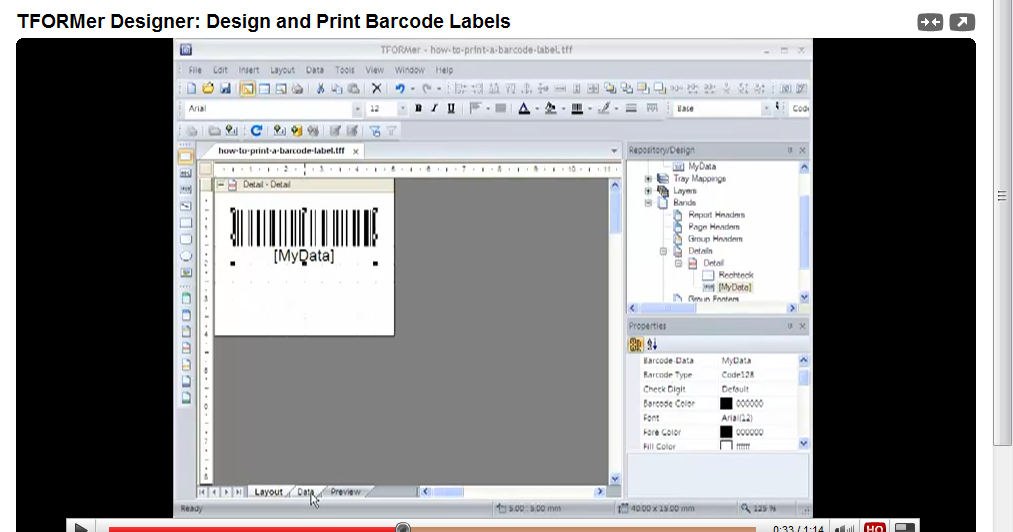Paste with the clipboard icon
Viewport: 1013px width, 532px height.
click(x=353, y=89)
